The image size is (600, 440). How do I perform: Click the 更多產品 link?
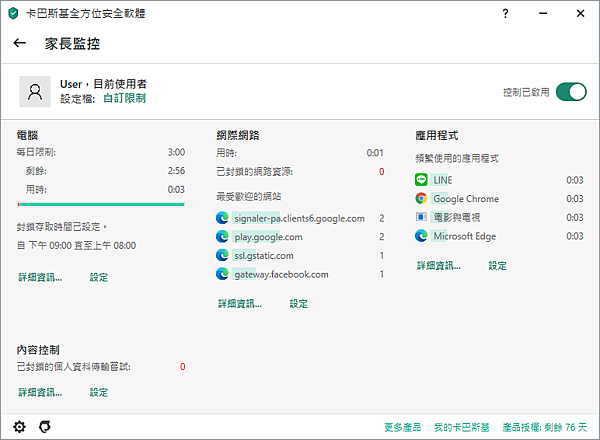click(403, 427)
